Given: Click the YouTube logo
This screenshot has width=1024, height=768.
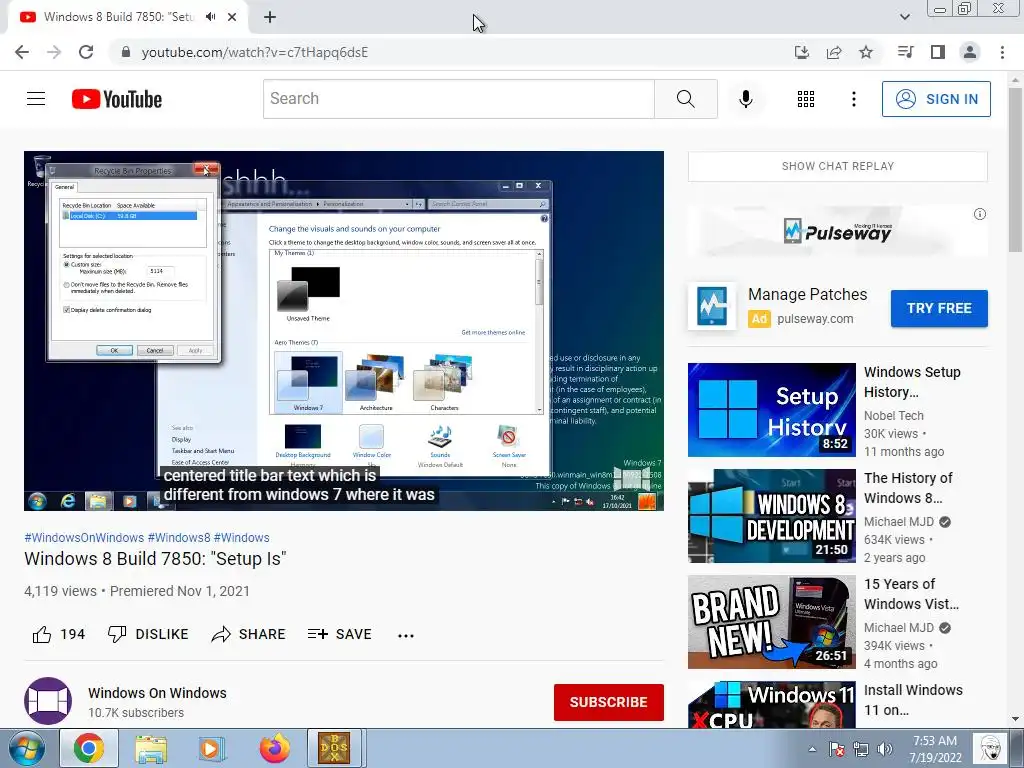Looking at the screenshot, I should 117,99.
